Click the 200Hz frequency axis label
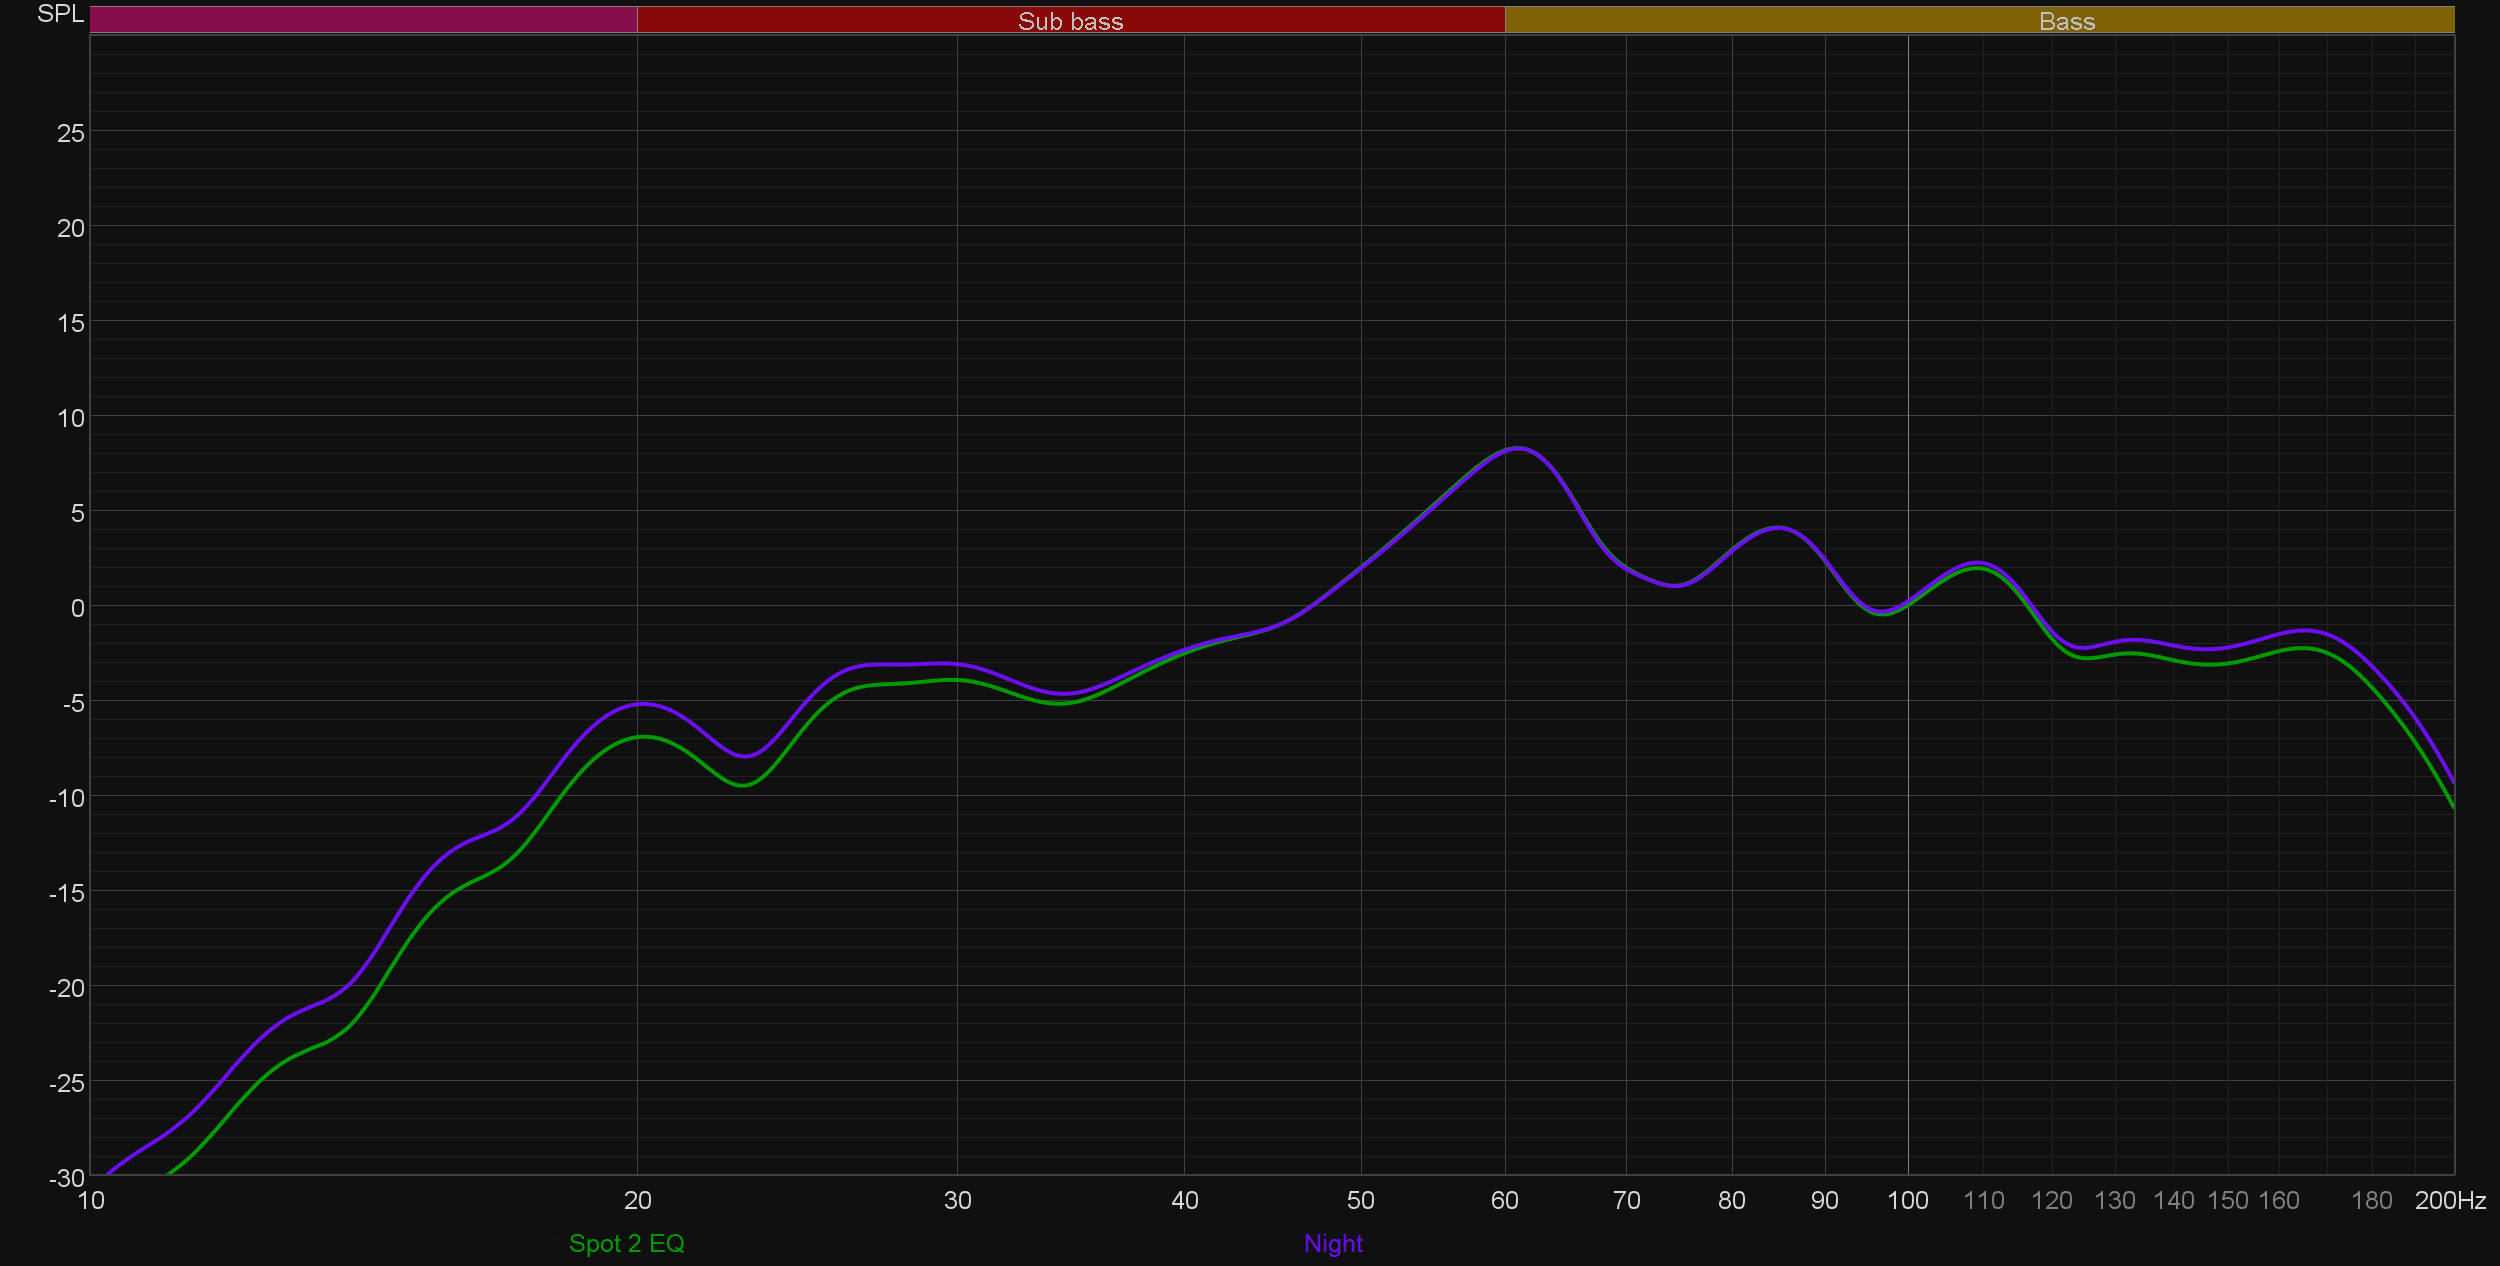 click(x=2449, y=1200)
